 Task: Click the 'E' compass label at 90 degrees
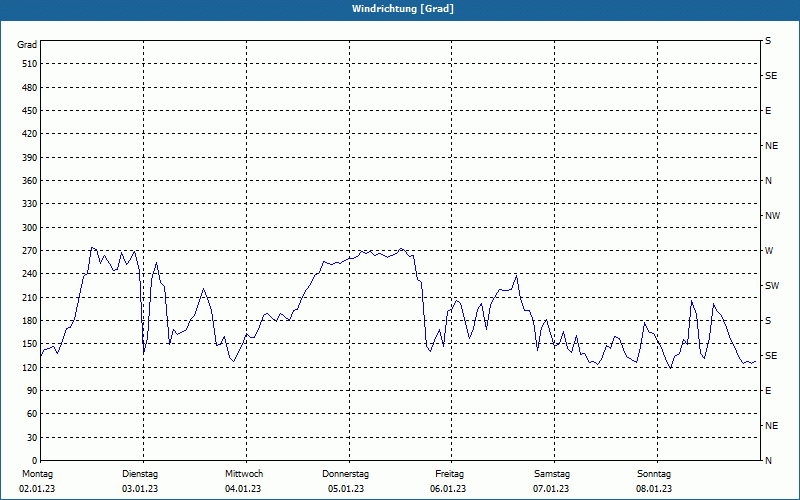(x=768, y=391)
